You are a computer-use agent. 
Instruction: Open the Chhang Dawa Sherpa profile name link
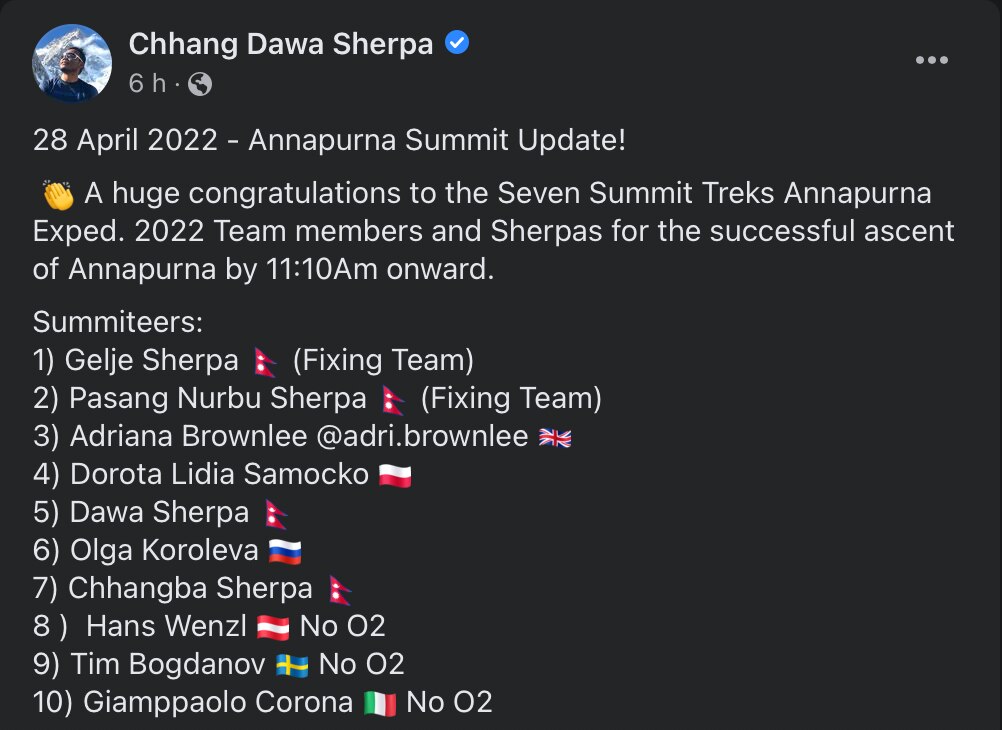tap(280, 44)
